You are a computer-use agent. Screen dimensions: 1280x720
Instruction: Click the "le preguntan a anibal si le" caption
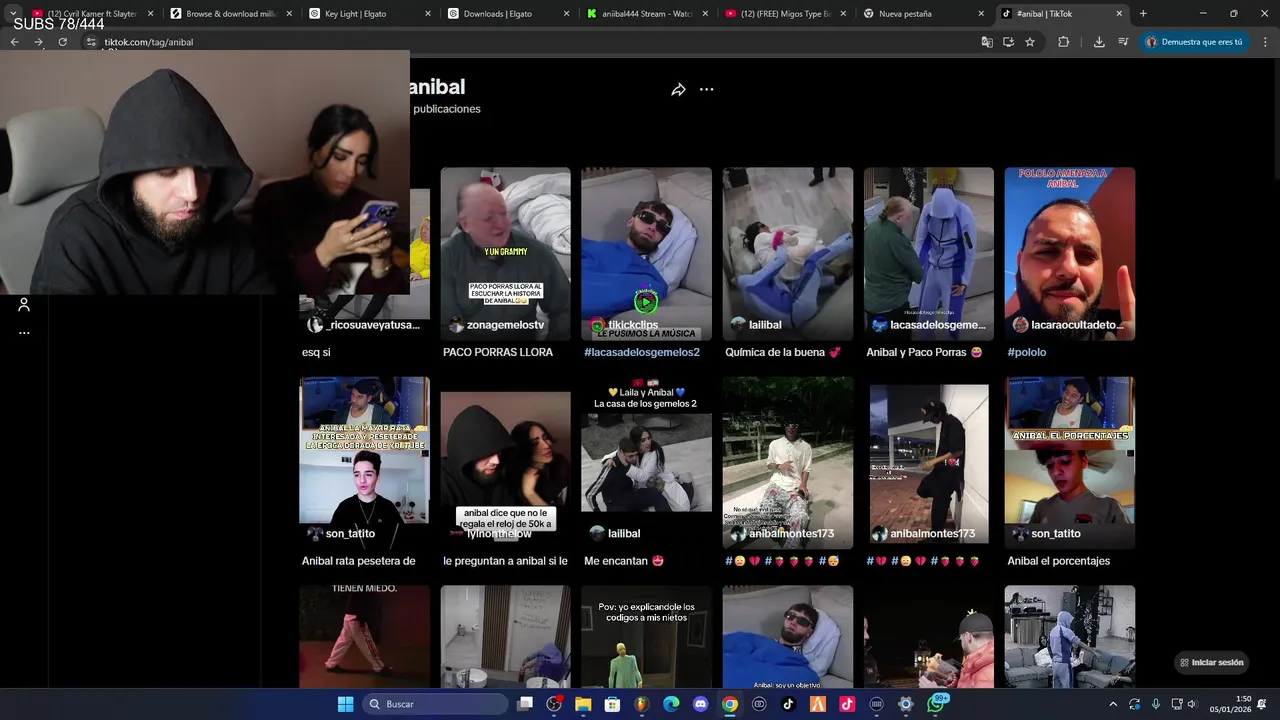[505, 561]
